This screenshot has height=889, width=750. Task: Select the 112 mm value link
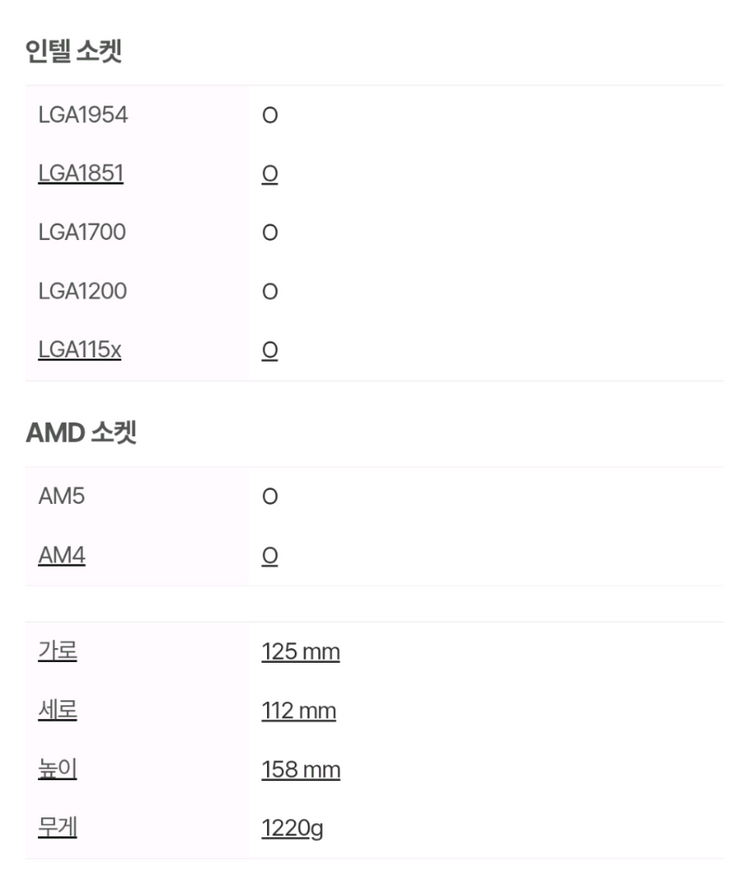299,712
